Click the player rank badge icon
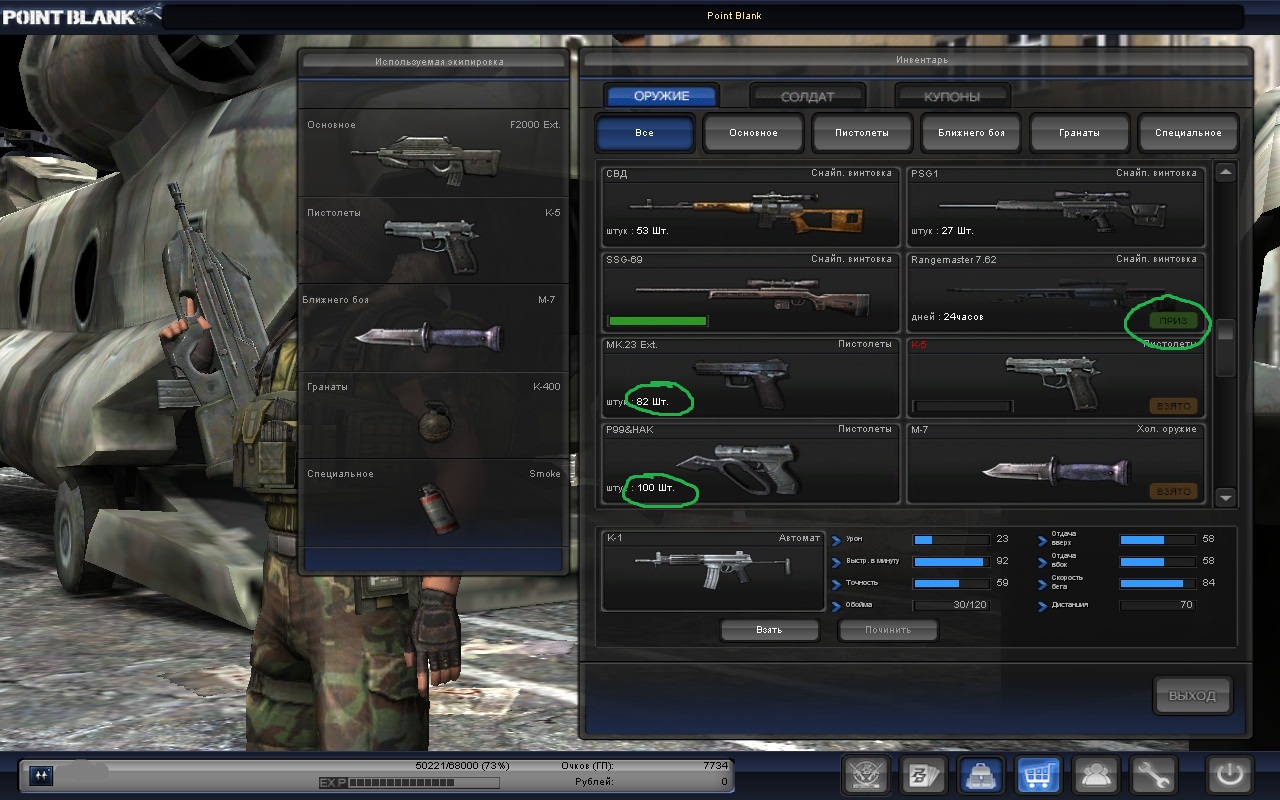Screen dimensions: 1280x800 pos(41,777)
